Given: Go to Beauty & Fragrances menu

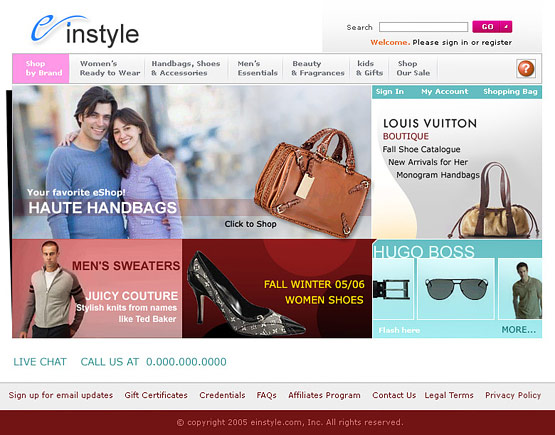Looking at the screenshot, I should point(317,68).
